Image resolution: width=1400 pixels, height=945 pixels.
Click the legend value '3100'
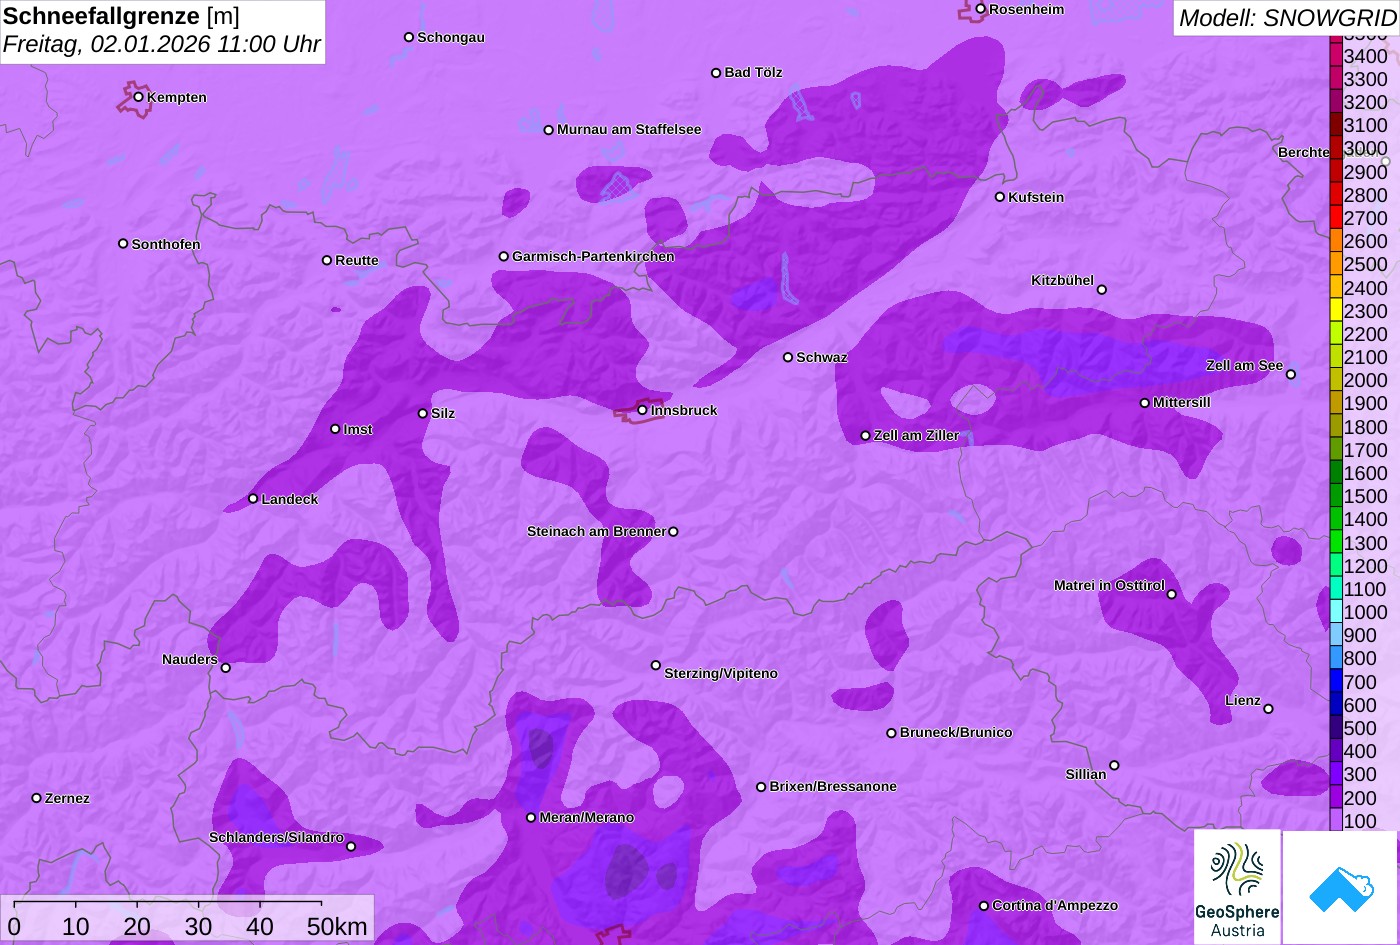tap(1366, 126)
